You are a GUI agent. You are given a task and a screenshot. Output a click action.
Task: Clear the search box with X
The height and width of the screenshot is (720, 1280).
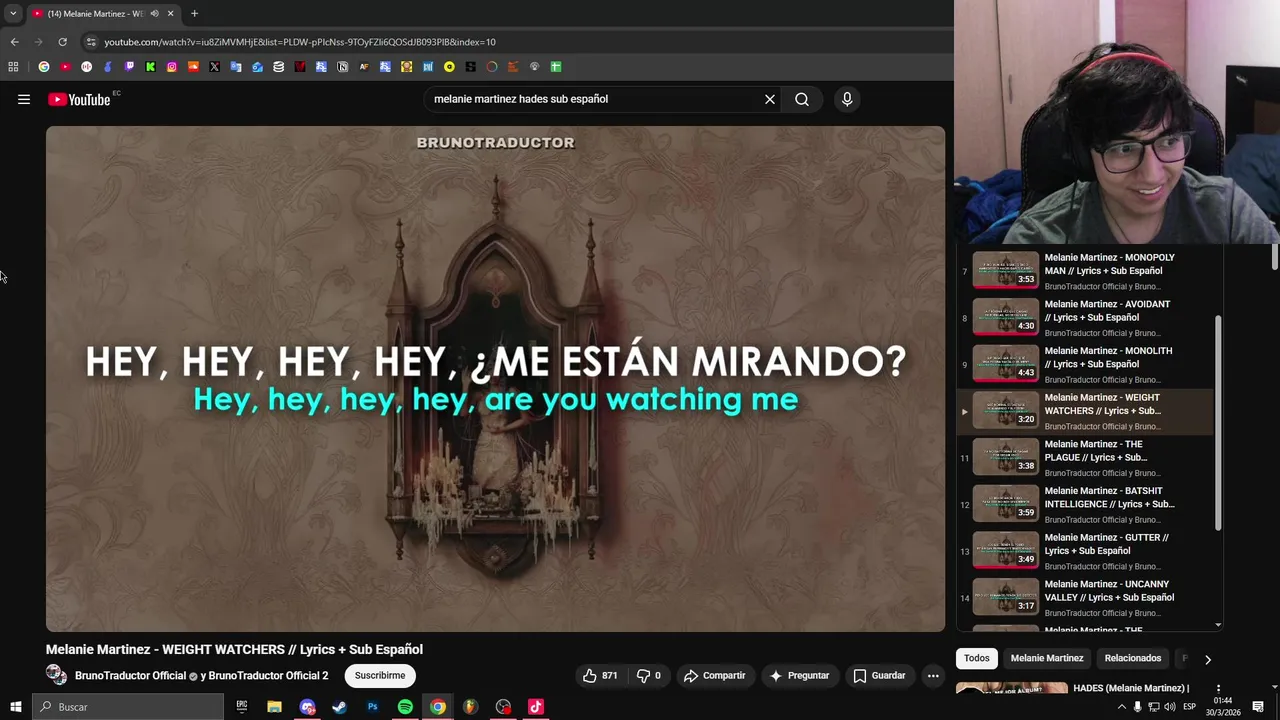(x=770, y=99)
